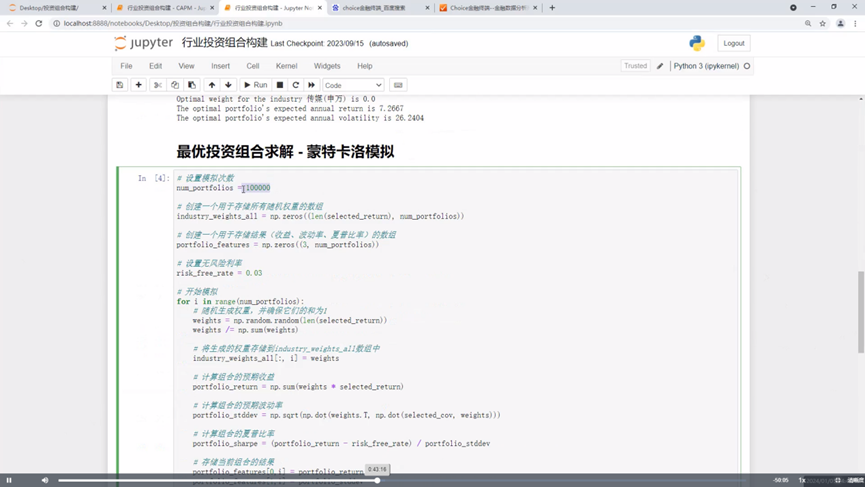This screenshot has height=487, width=865.
Task: Open the browser profile icon
Action: [x=840, y=23]
